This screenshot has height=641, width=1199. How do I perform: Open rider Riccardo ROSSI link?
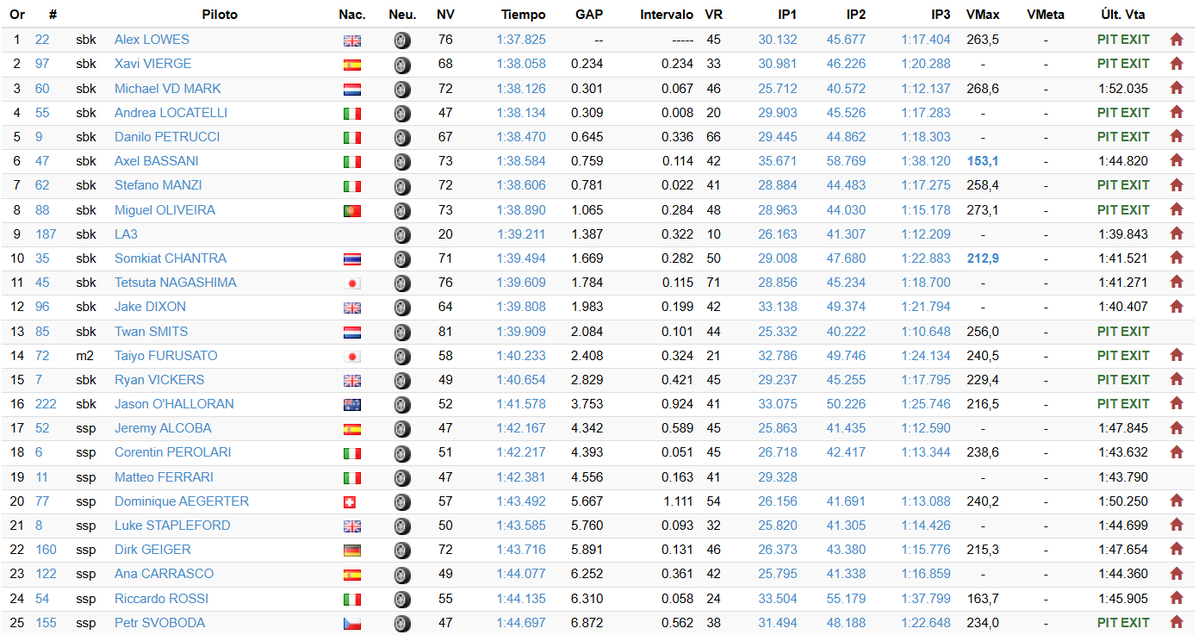coord(161,599)
